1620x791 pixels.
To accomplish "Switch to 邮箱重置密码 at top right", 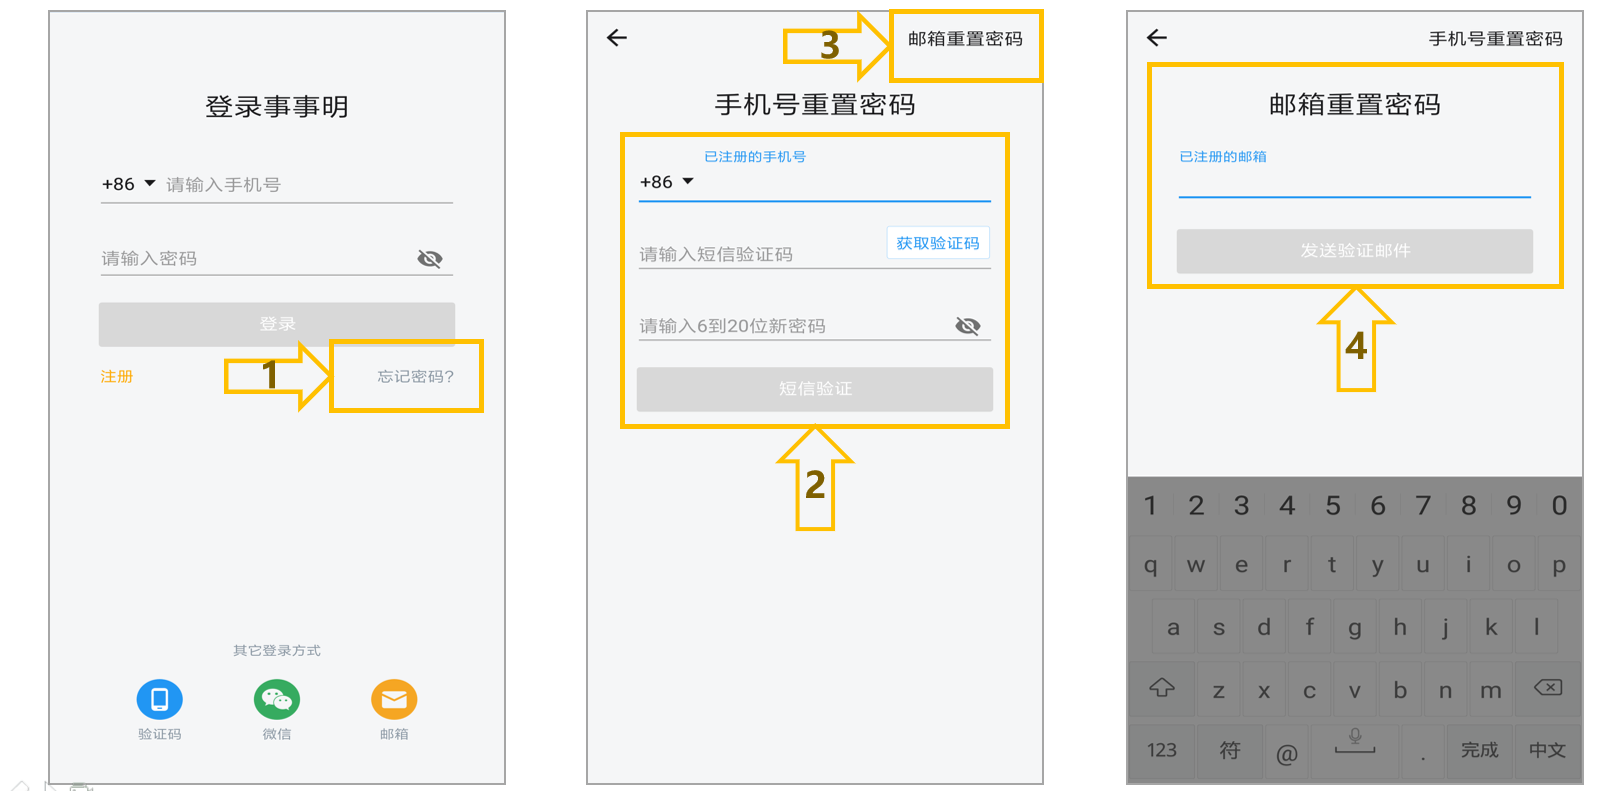I will coord(965,39).
